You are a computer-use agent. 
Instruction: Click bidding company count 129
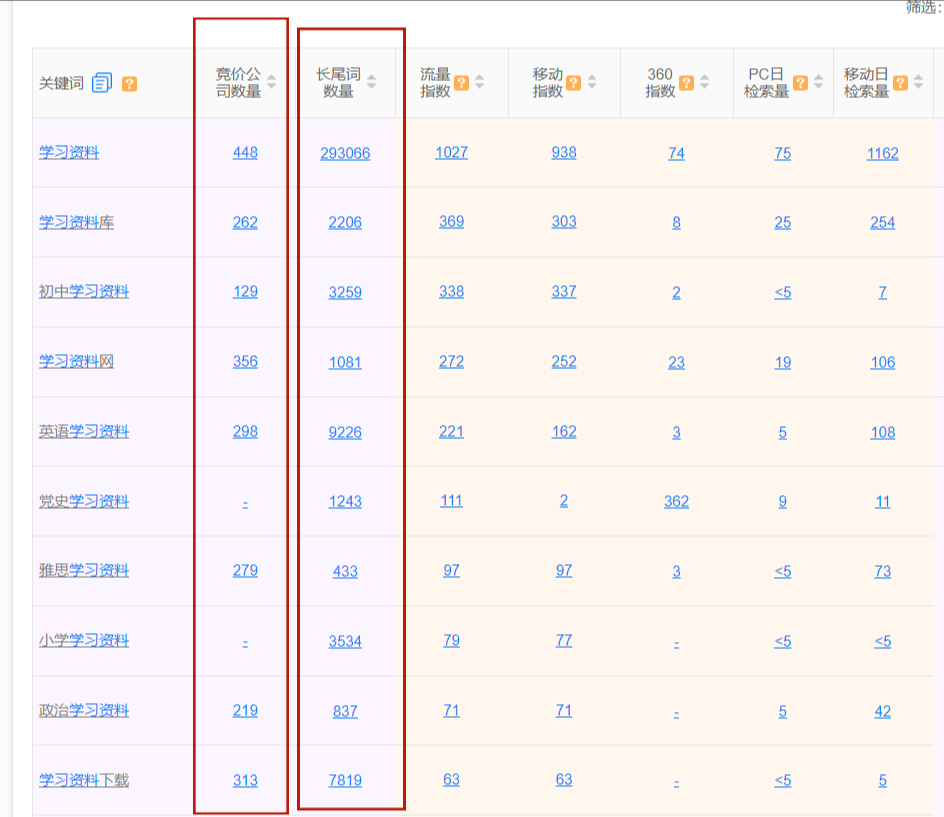click(245, 292)
